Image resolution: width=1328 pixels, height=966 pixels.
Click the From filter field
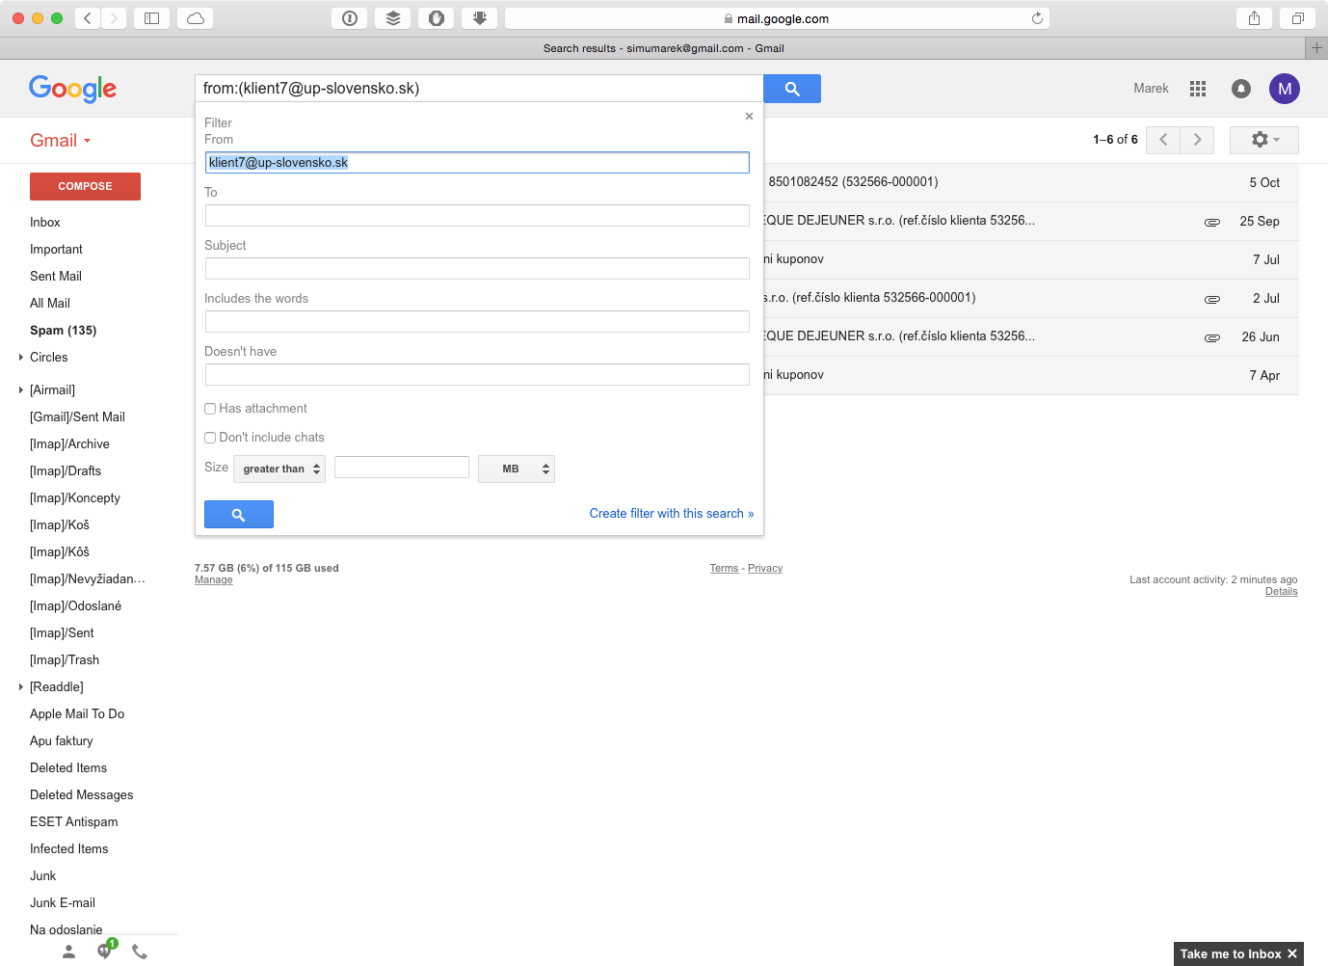[x=477, y=163]
